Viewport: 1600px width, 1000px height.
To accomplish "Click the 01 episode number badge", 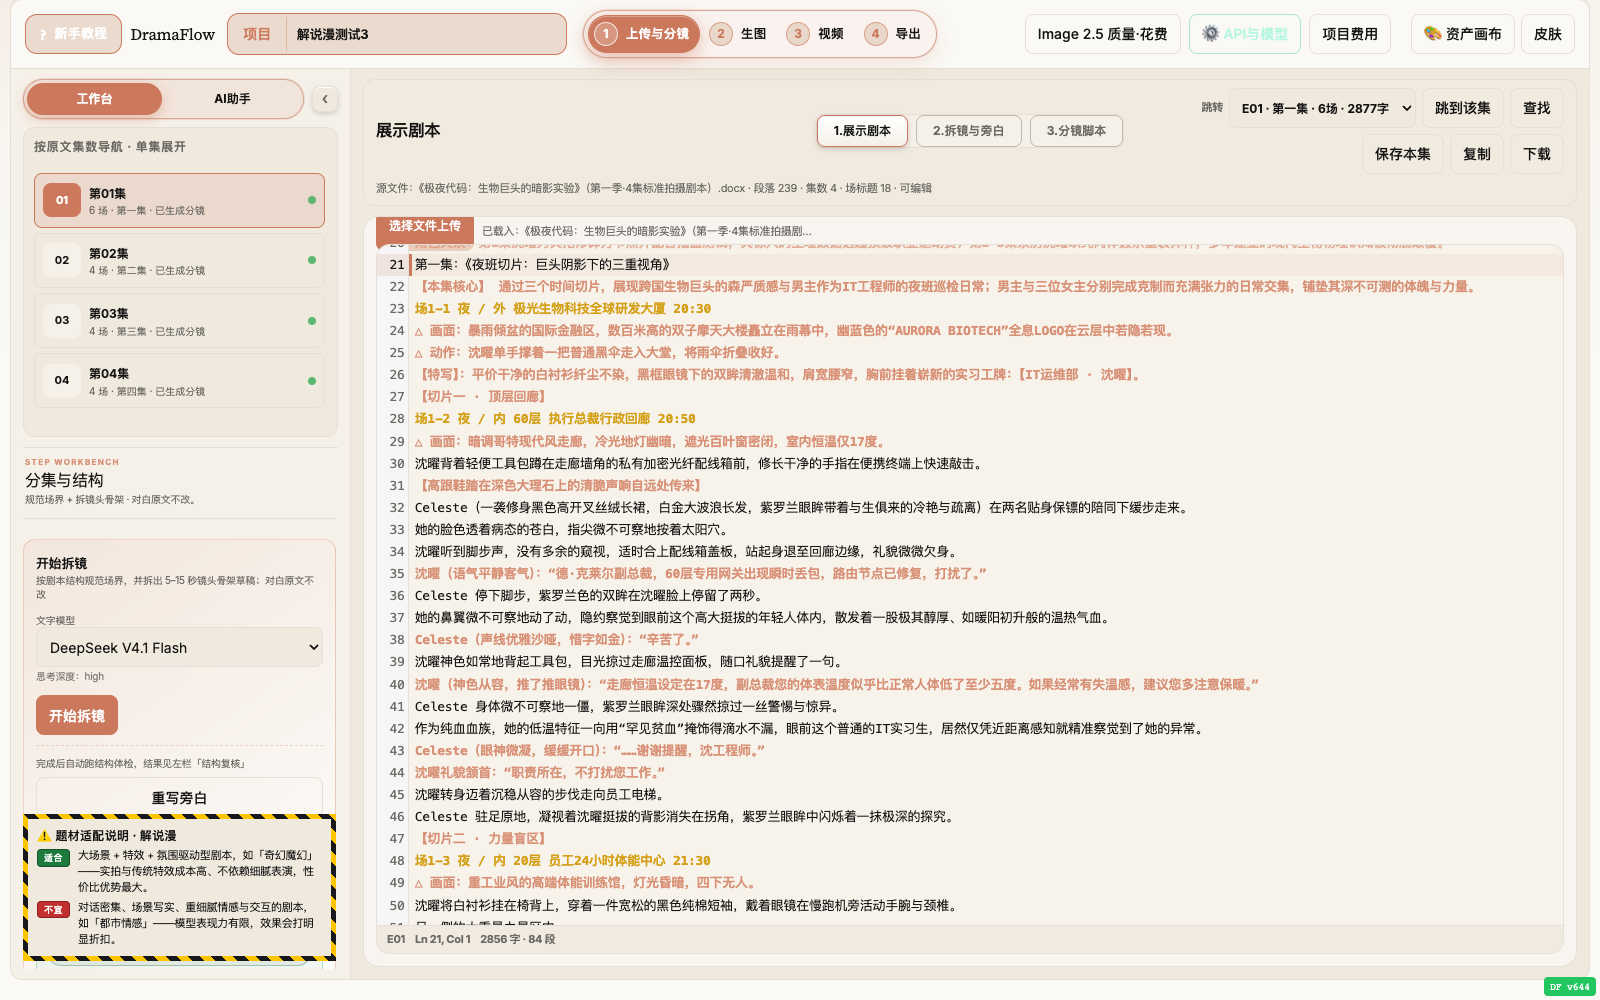I will tap(62, 200).
